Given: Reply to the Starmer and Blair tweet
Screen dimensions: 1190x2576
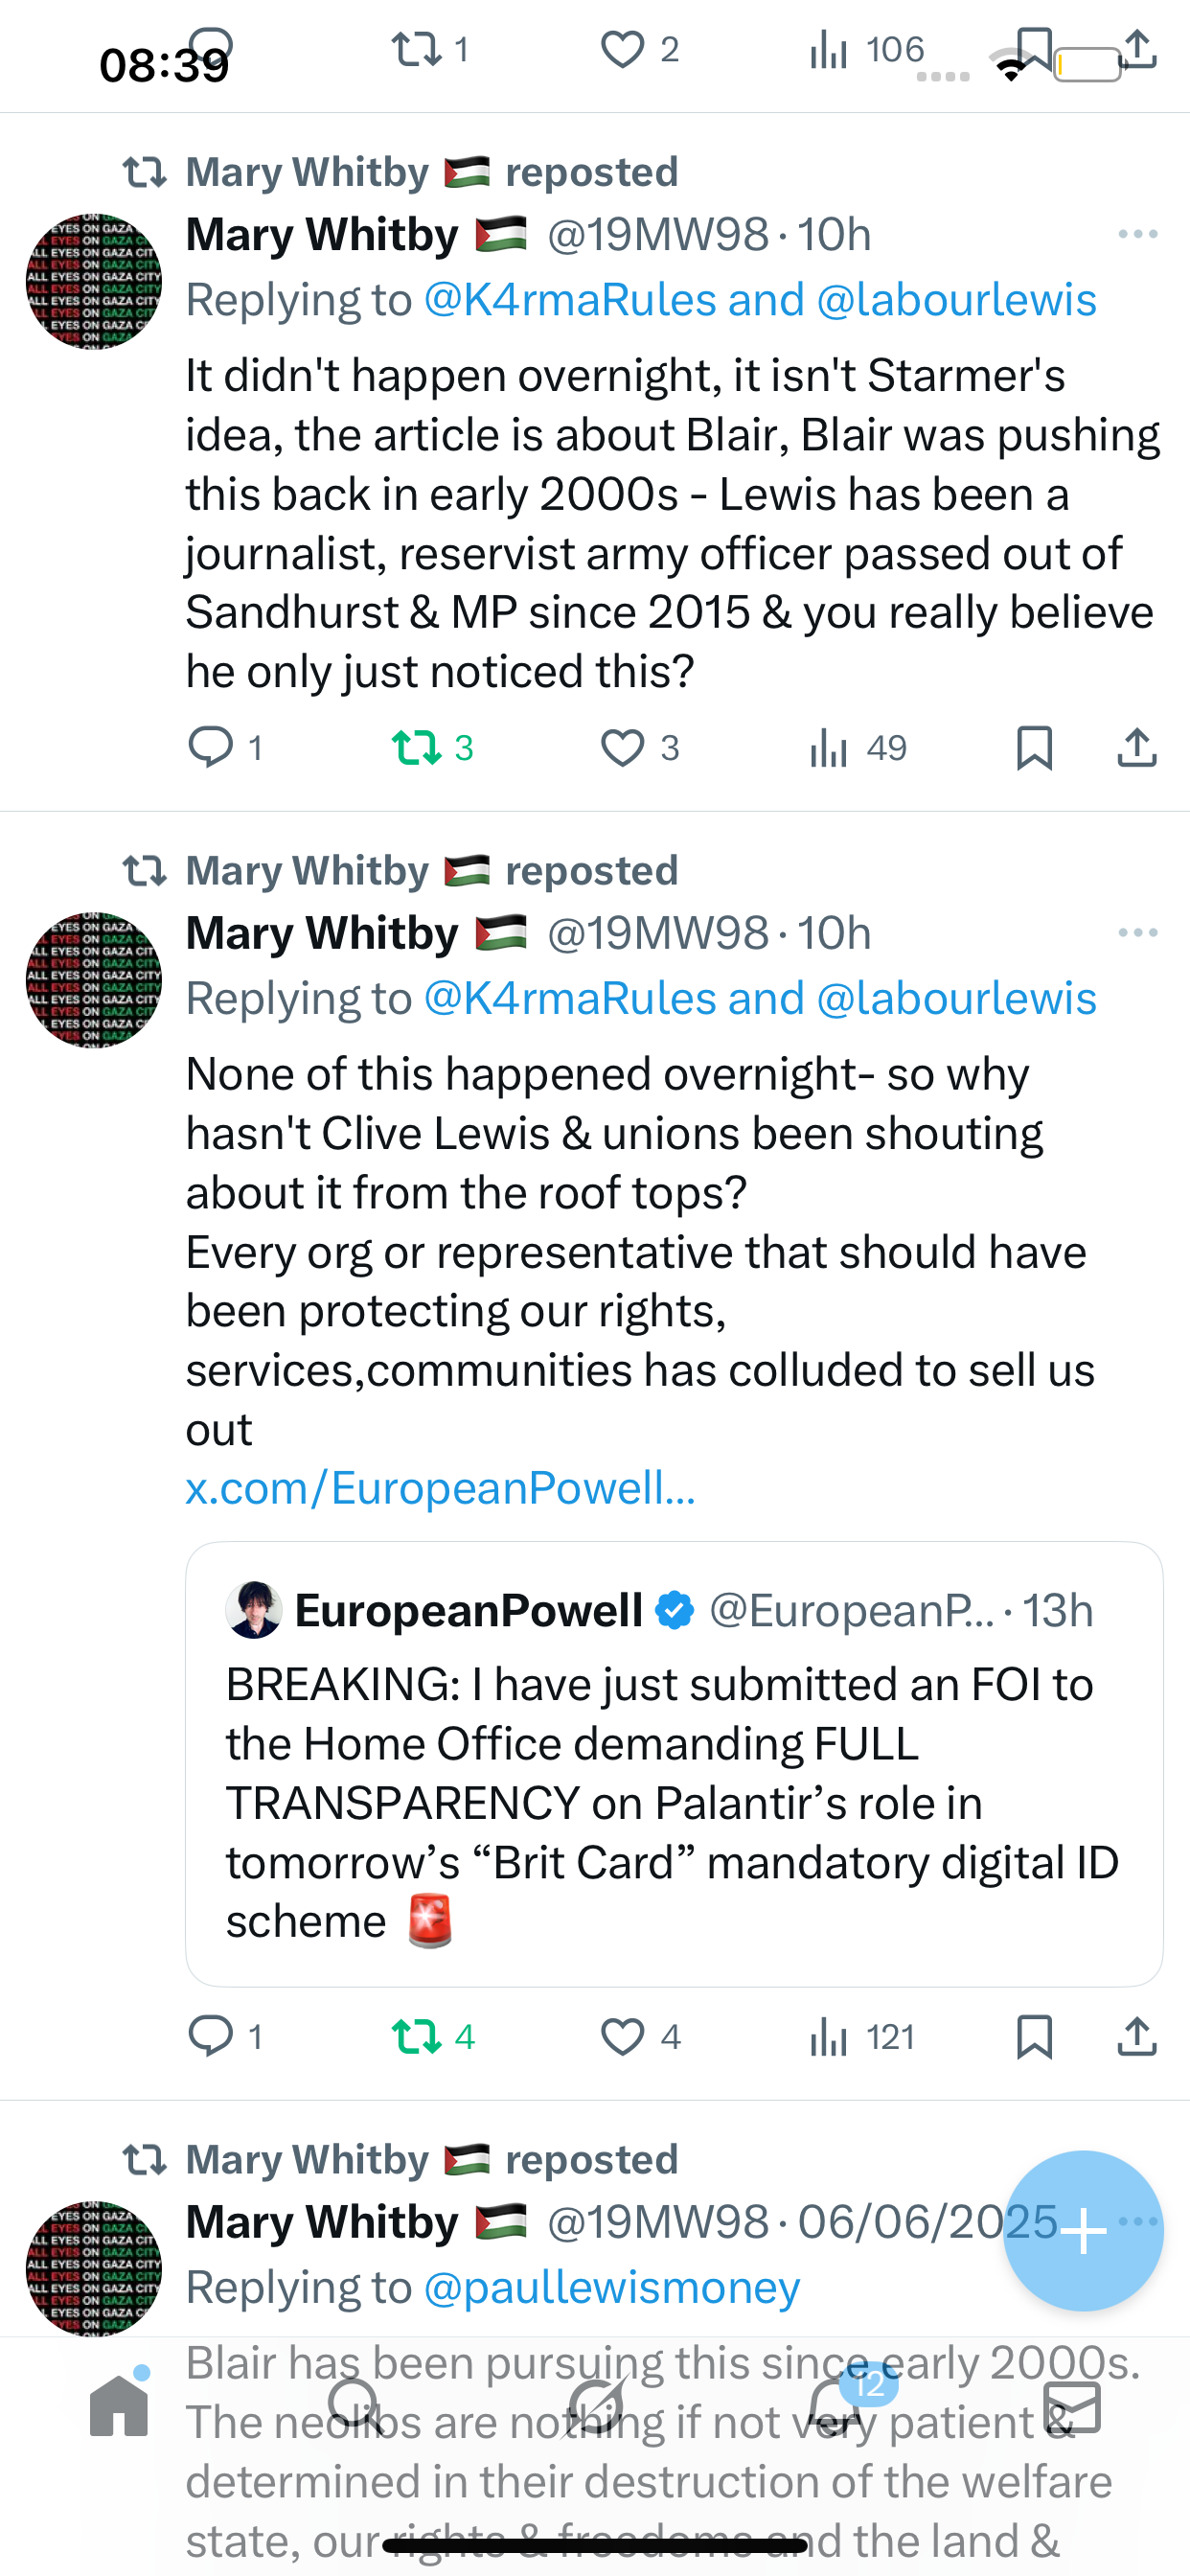Looking at the screenshot, I should [x=211, y=747].
